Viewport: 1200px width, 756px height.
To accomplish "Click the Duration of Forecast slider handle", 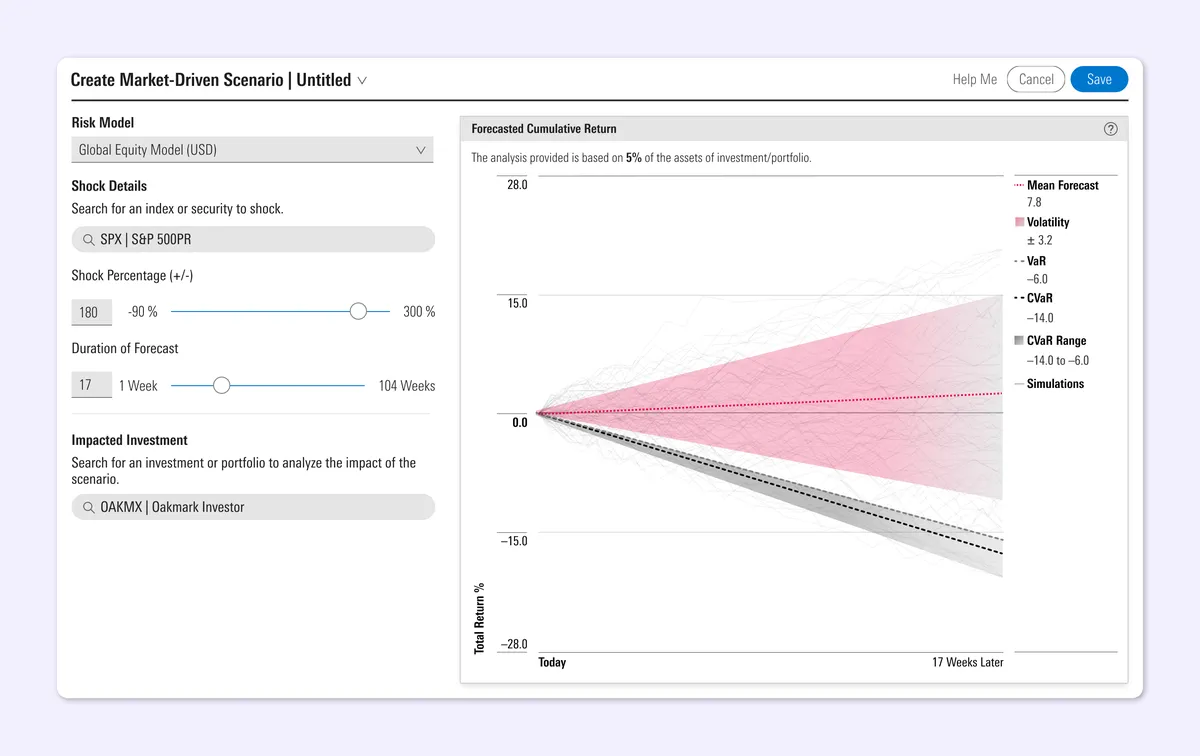I will (x=222, y=385).
